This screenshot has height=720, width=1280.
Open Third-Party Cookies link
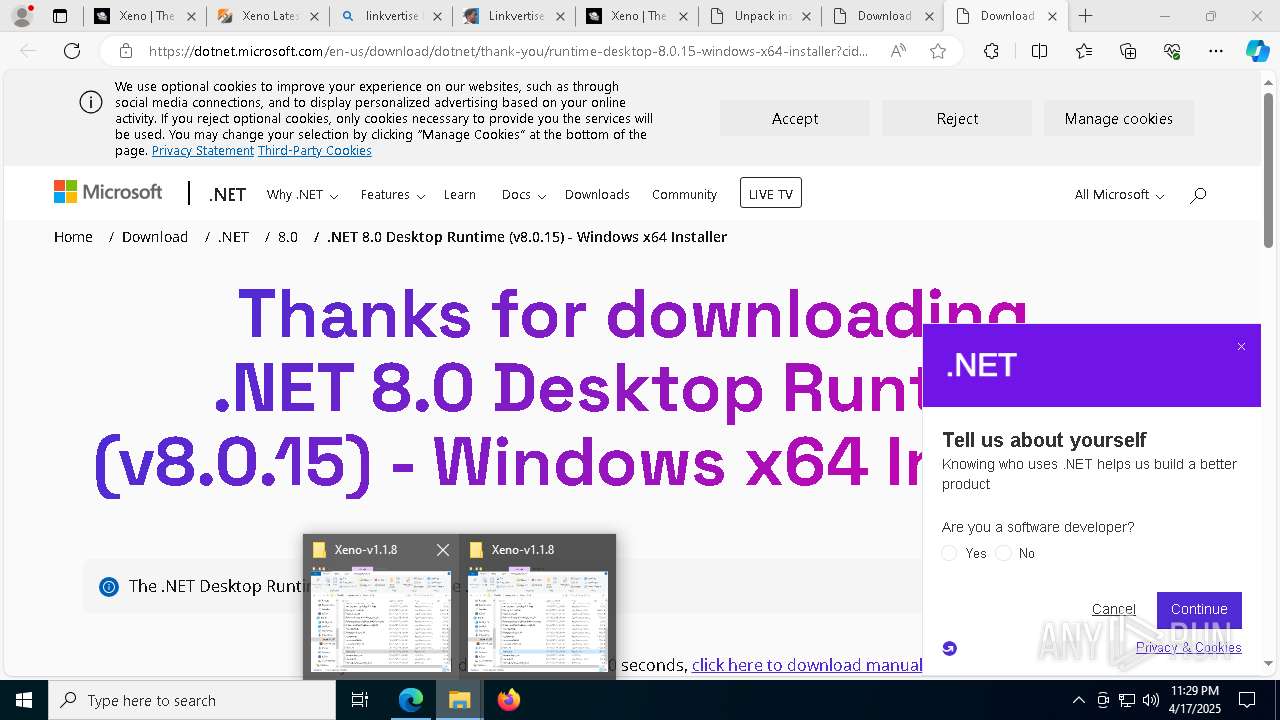pyautogui.click(x=315, y=150)
